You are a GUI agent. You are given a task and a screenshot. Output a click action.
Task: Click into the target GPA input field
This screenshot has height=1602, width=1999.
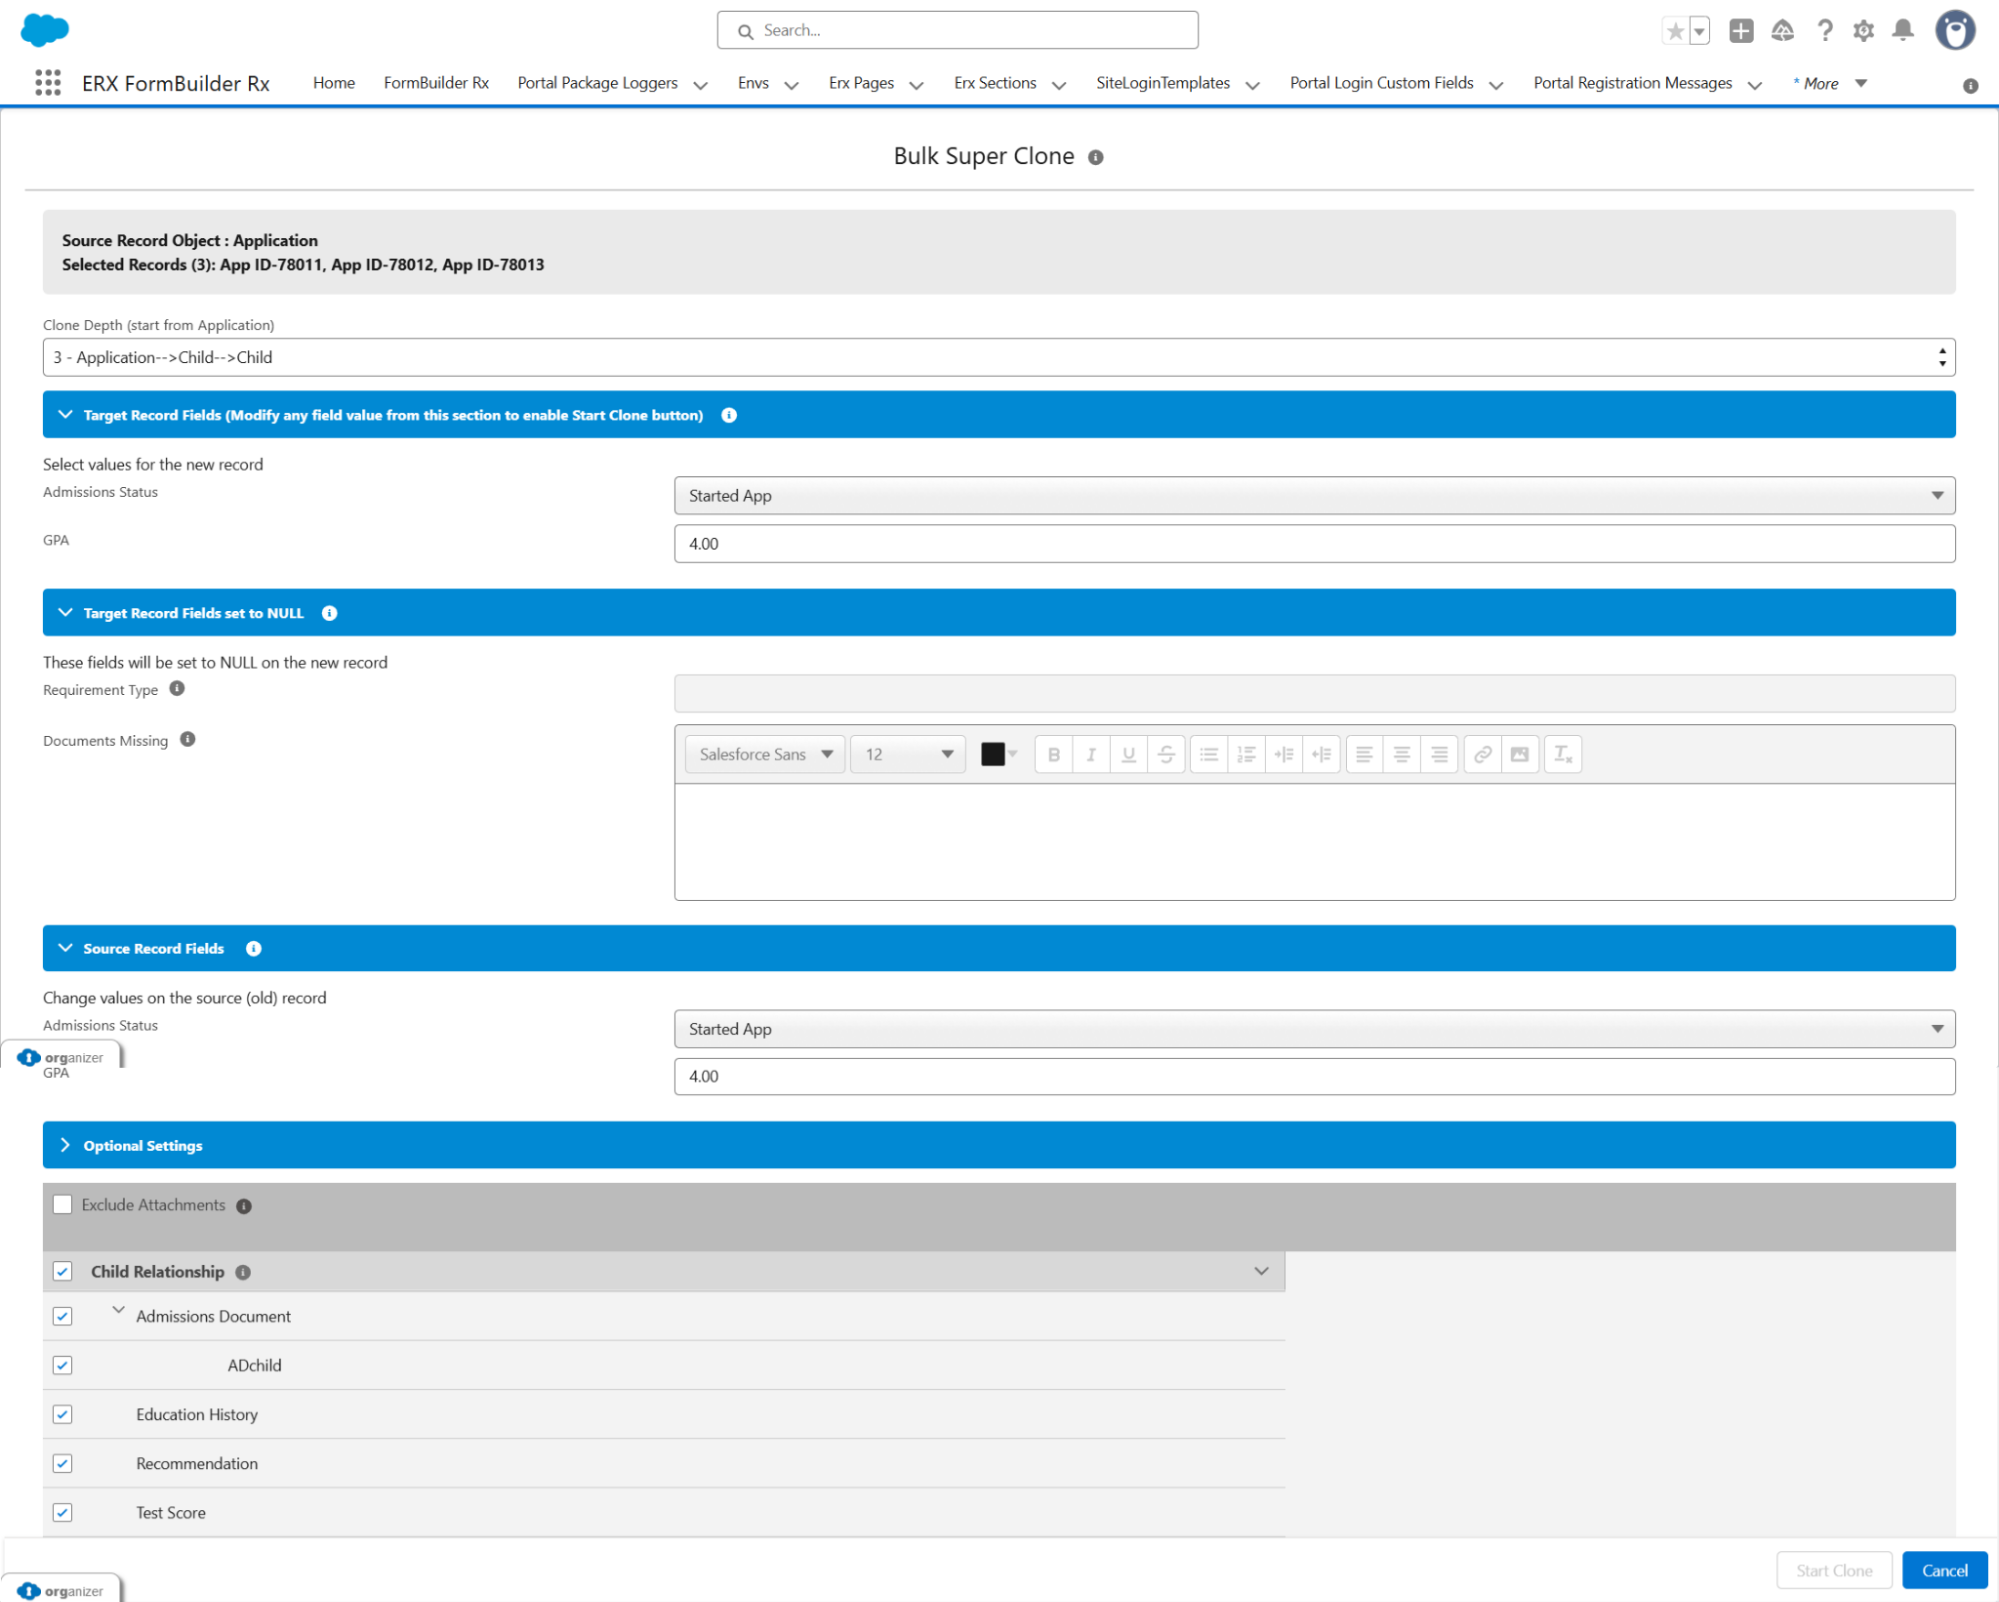coord(1313,544)
